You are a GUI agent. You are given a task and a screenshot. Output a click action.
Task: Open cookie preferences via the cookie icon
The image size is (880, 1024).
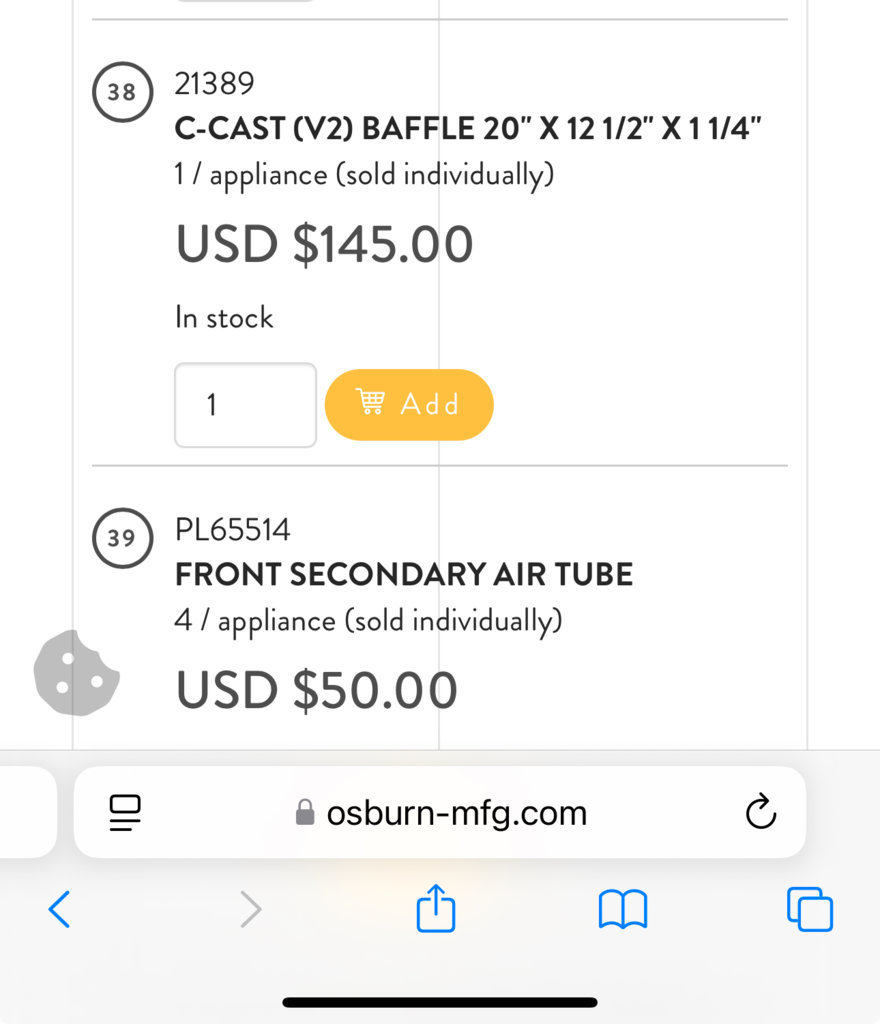tap(76, 673)
